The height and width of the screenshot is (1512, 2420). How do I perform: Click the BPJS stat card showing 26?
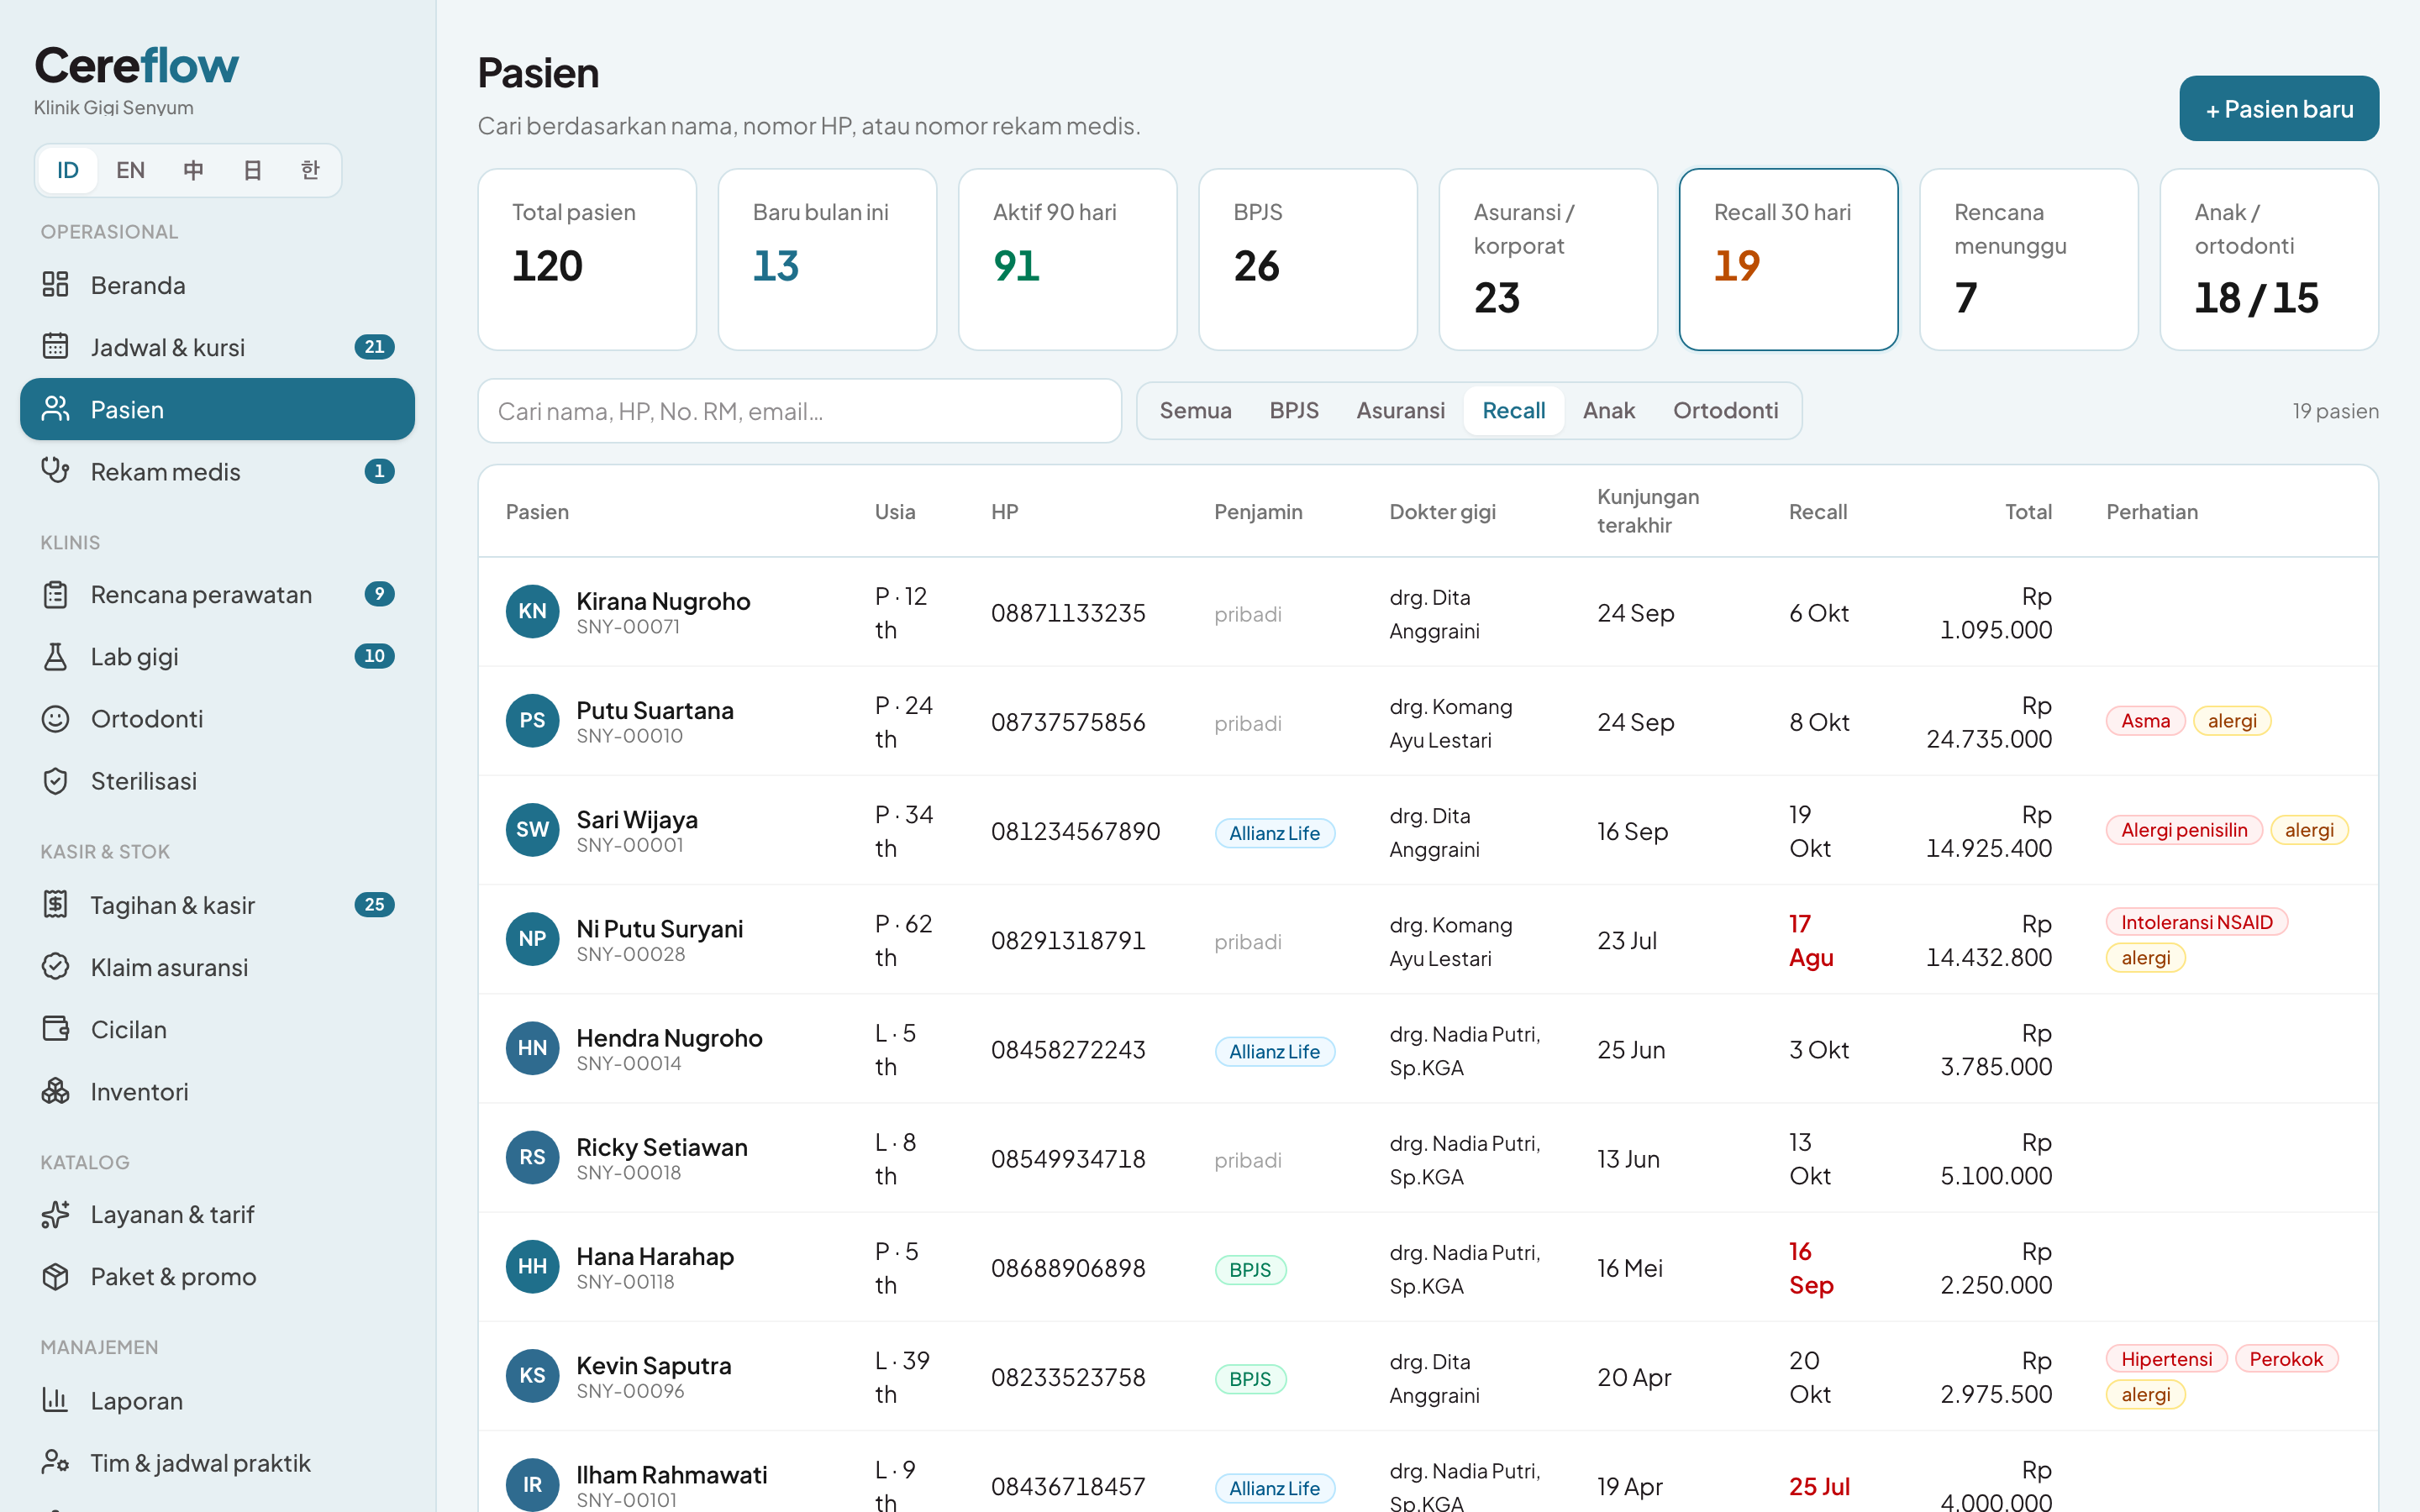(1308, 259)
